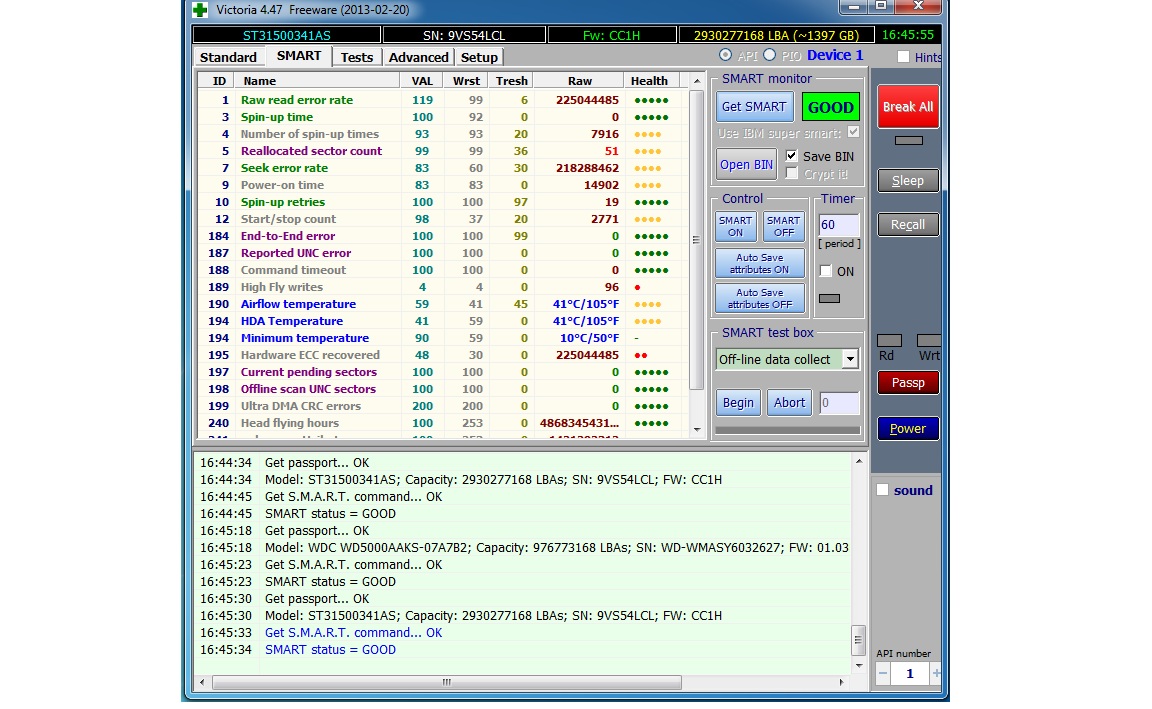The width and height of the screenshot is (1152, 709).
Task: Click the red Break All button
Action: point(908,107)
